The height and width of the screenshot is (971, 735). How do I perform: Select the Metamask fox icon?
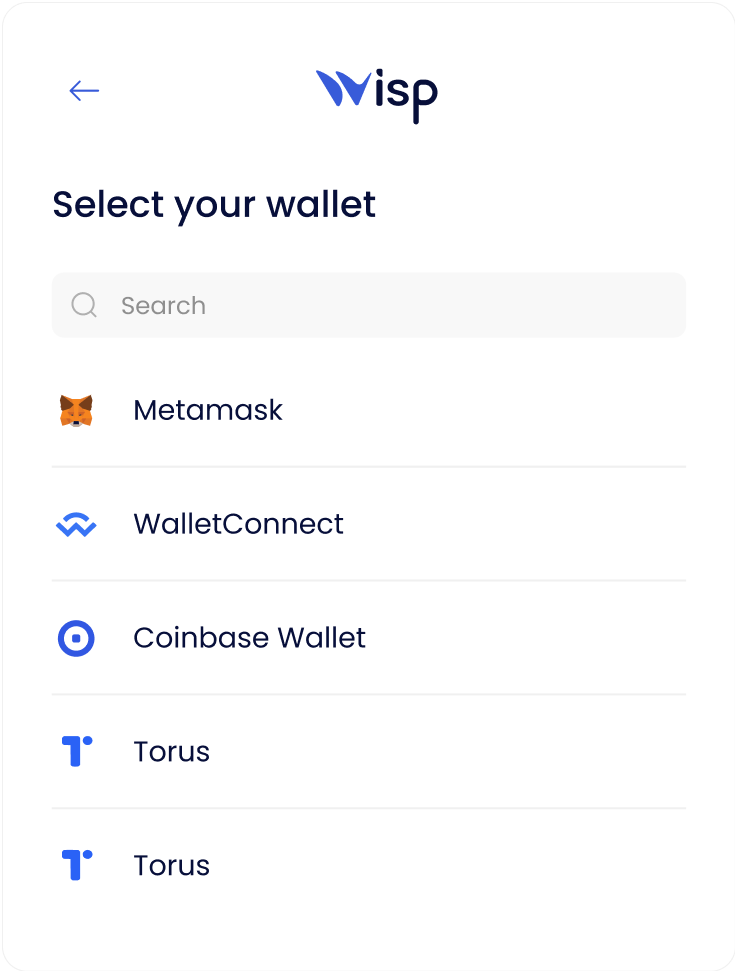pyautogui.click(x=79, y=409)
